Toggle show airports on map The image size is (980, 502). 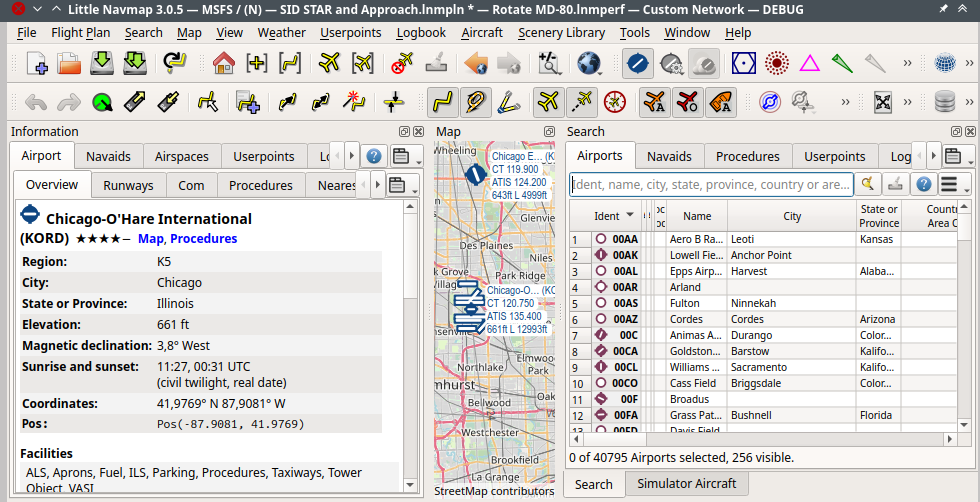(x=638, y=63)
